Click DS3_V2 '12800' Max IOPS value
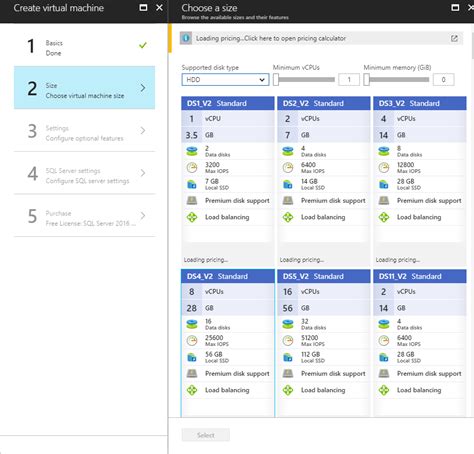 tap(406, 165)
